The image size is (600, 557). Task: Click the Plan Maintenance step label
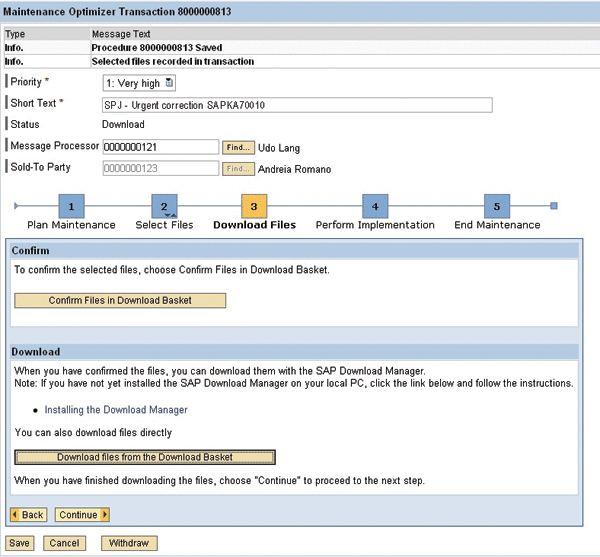[x=71, y=225]
